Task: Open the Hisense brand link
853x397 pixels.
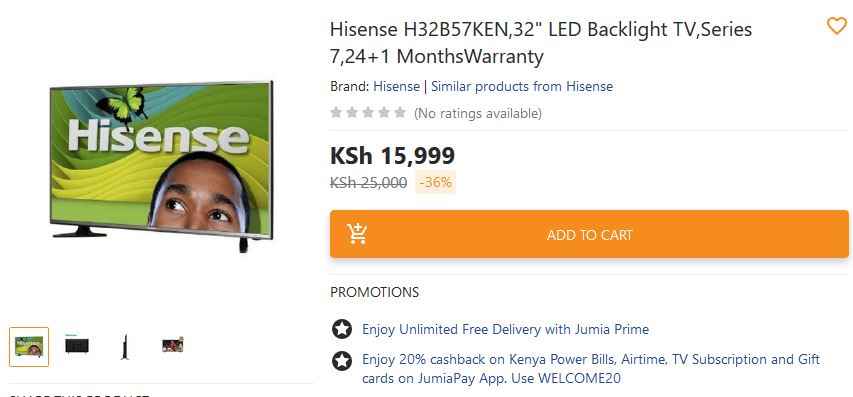Action: [x=396, y=86]
